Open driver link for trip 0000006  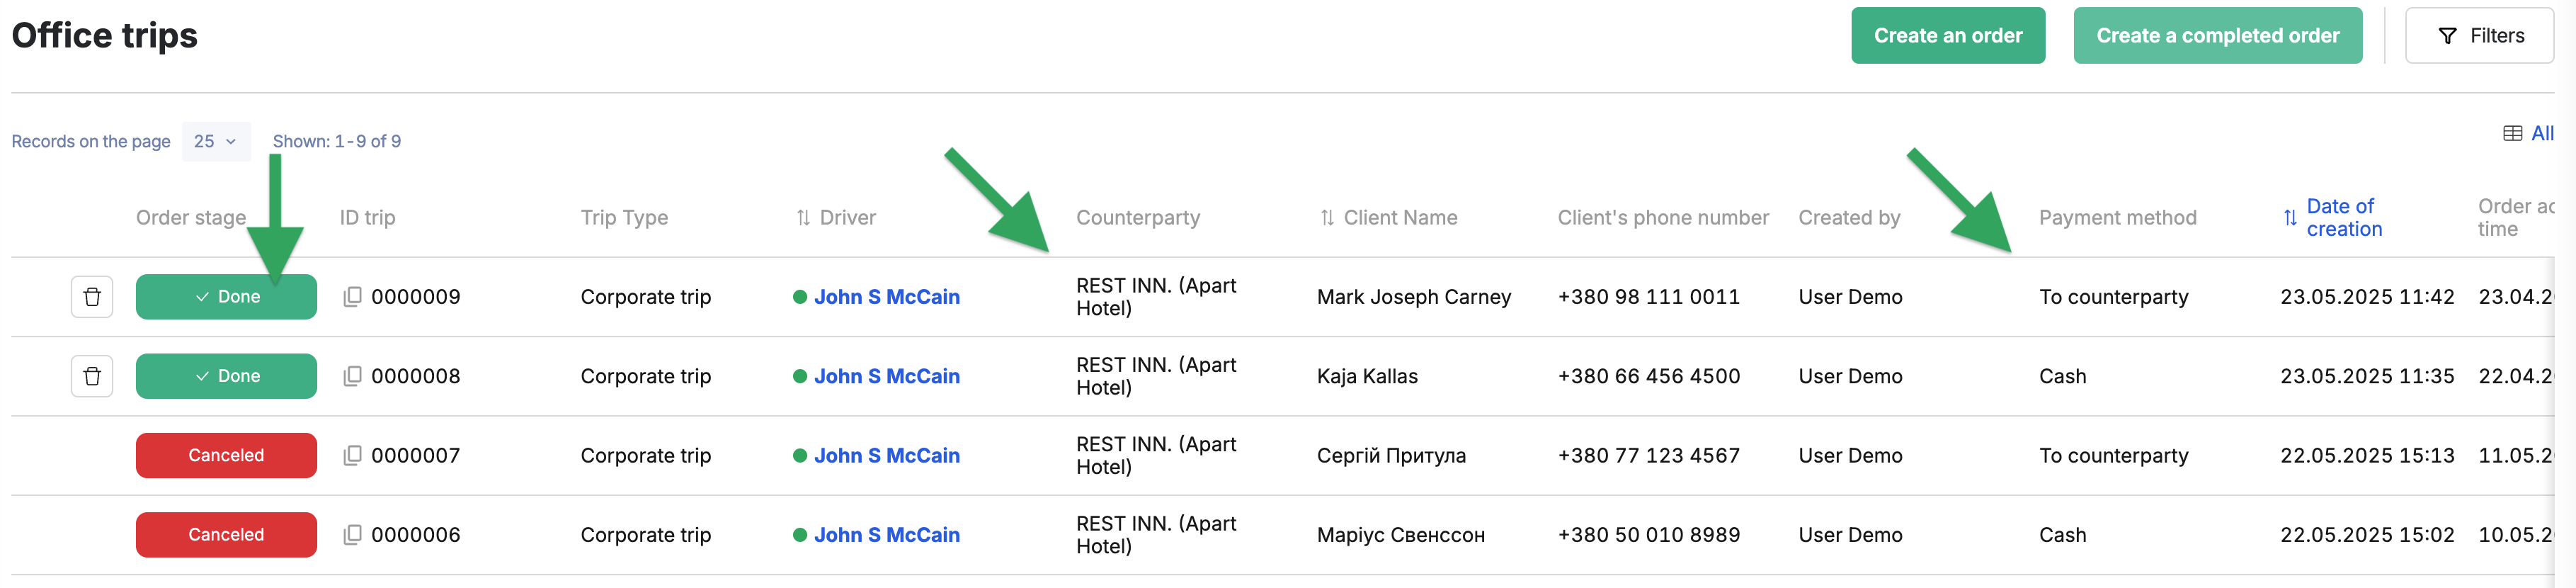pos(886,535)
